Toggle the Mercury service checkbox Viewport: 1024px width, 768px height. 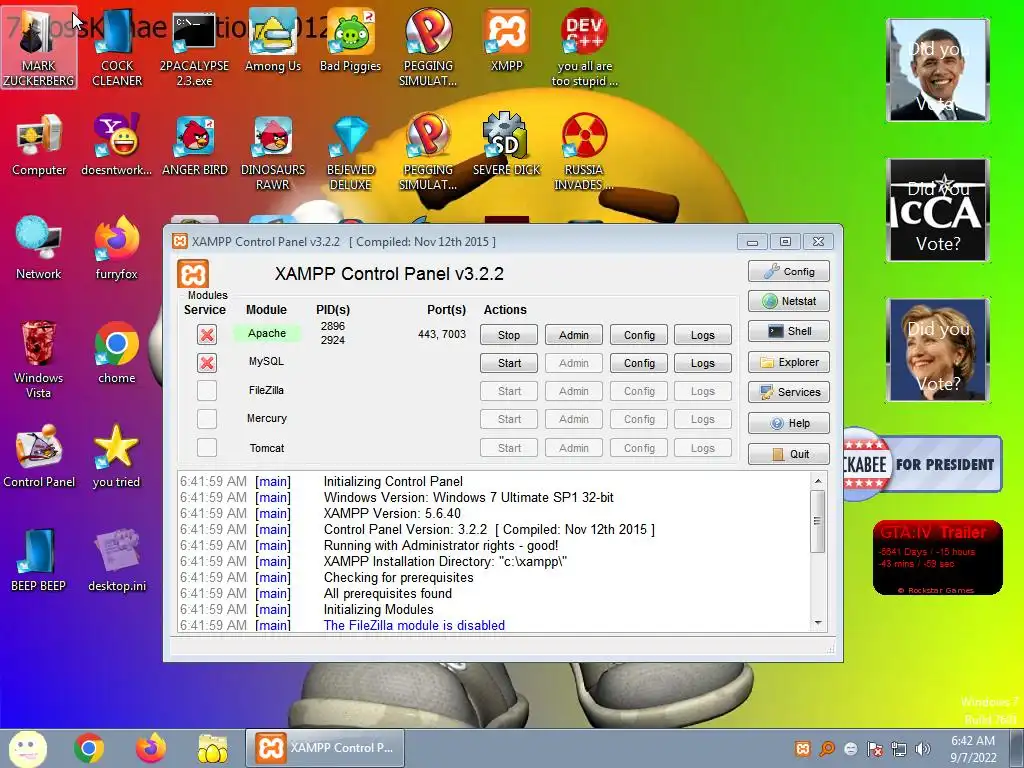tap(207, 419)
